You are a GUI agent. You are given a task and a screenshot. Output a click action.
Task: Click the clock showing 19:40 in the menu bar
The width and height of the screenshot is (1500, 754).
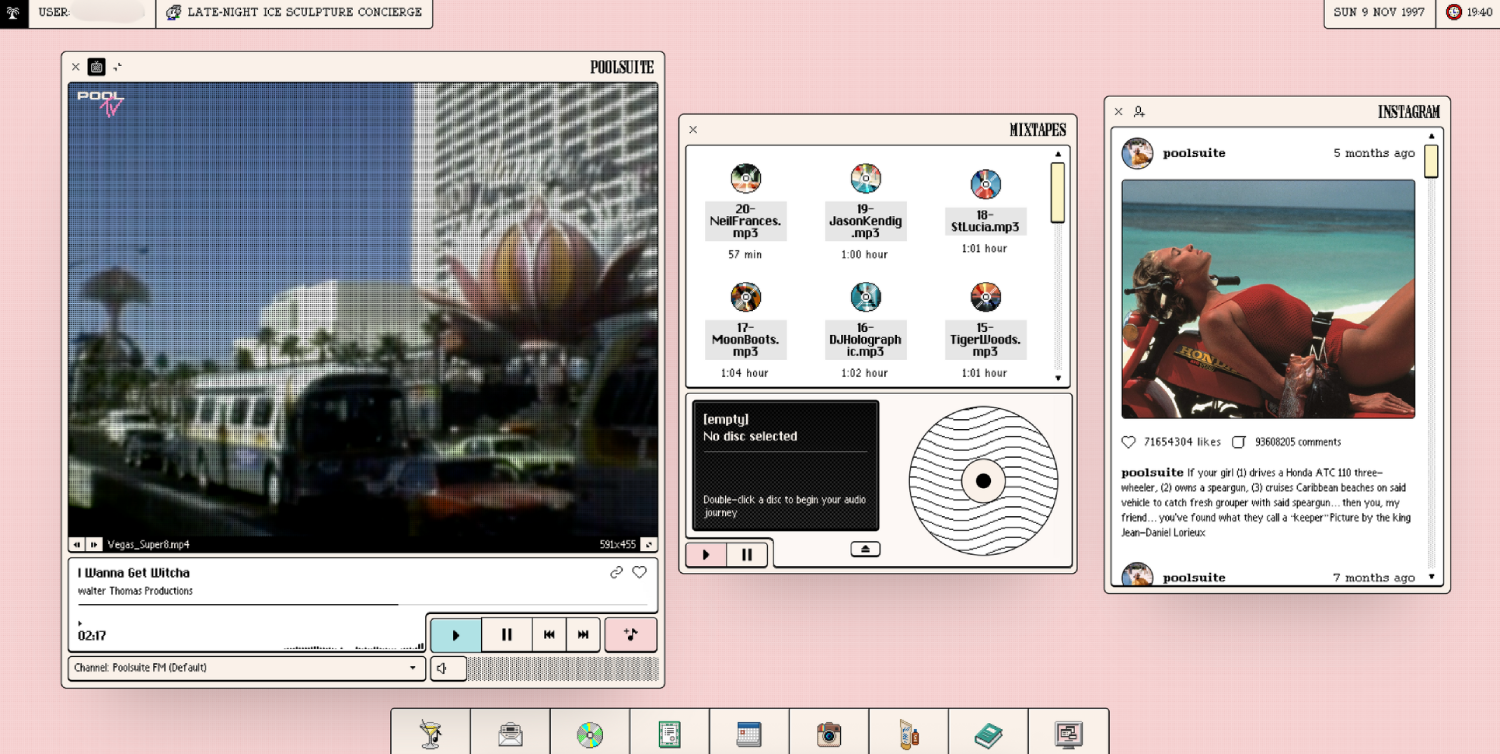pyautogui.click(x=1469, y=13)
